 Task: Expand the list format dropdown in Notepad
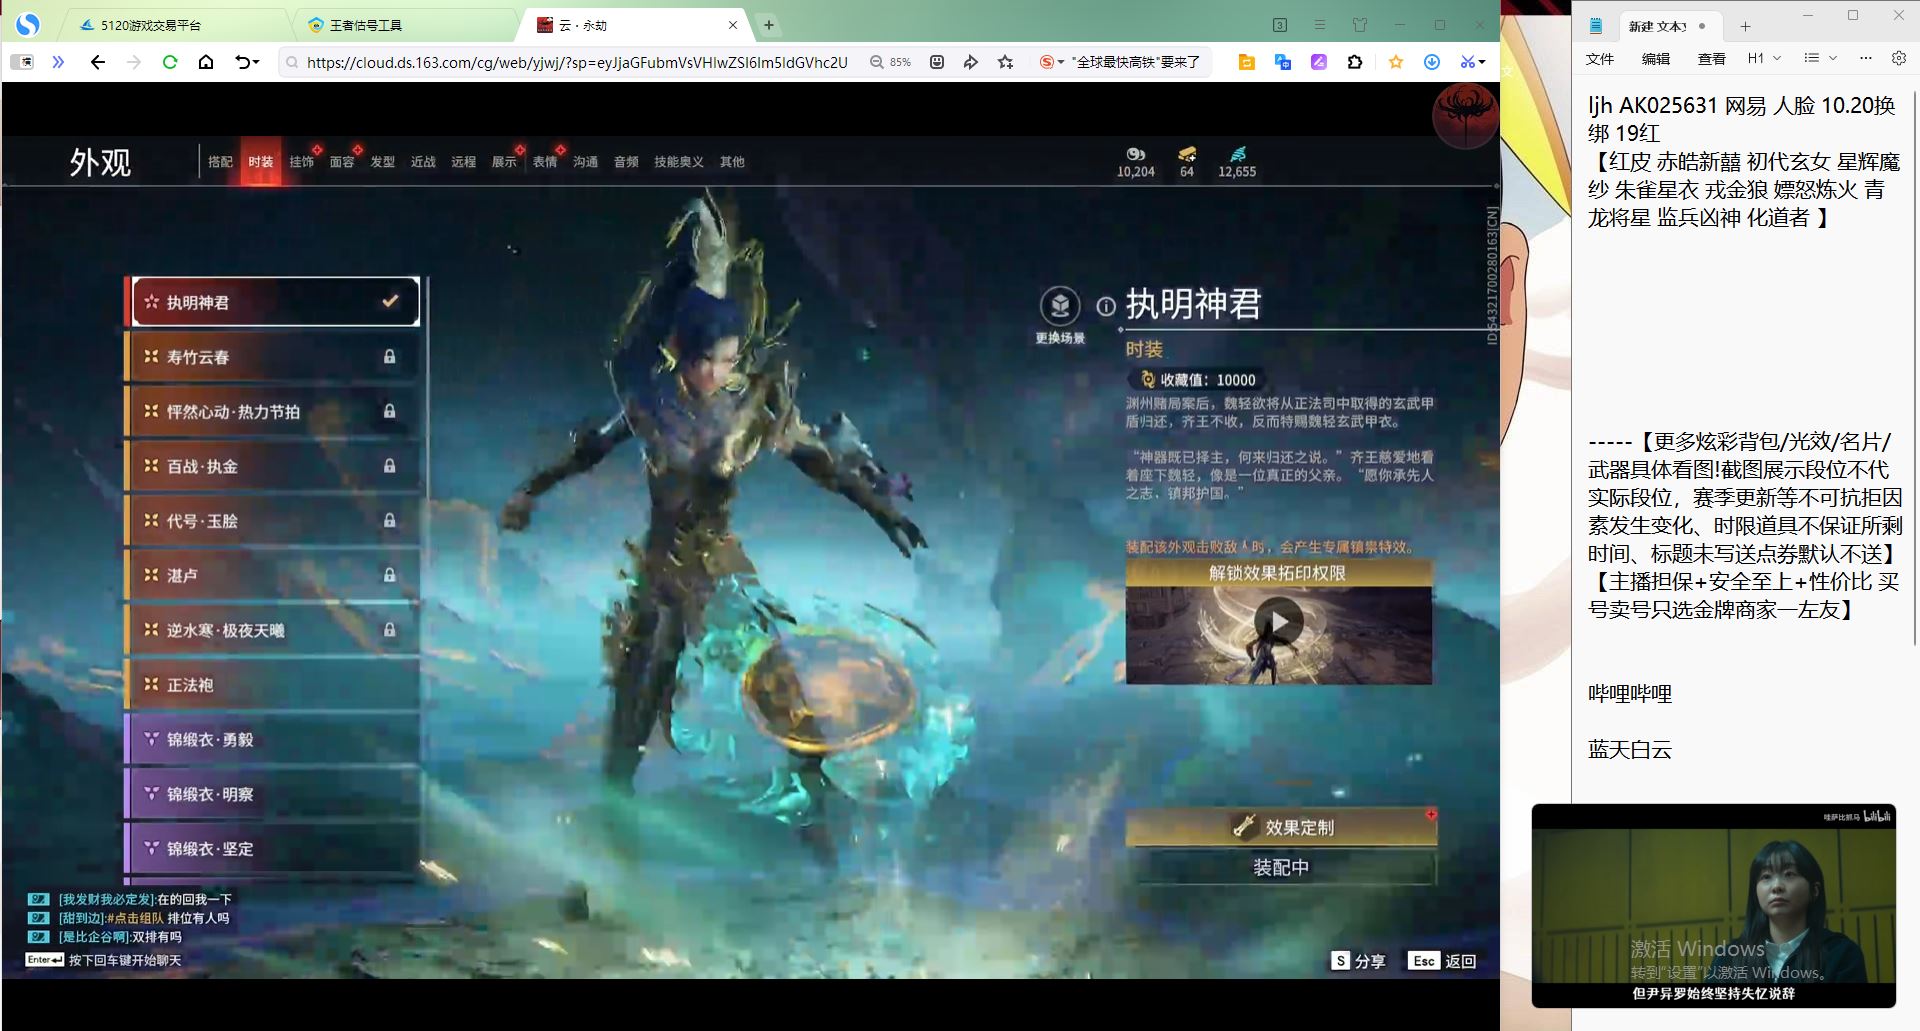1820,59
